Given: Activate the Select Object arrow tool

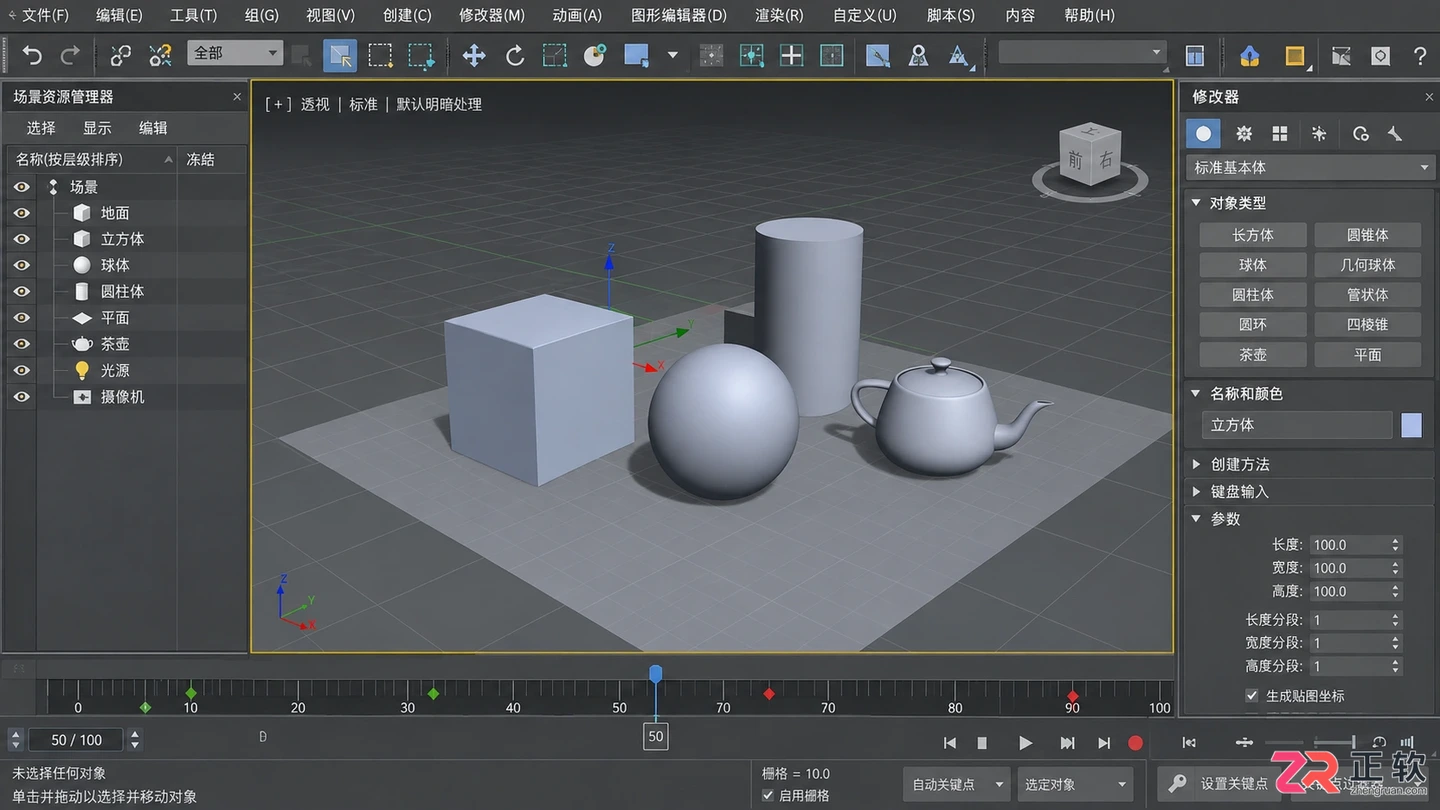Looking at the screenshot, I should tap(340, 55).
